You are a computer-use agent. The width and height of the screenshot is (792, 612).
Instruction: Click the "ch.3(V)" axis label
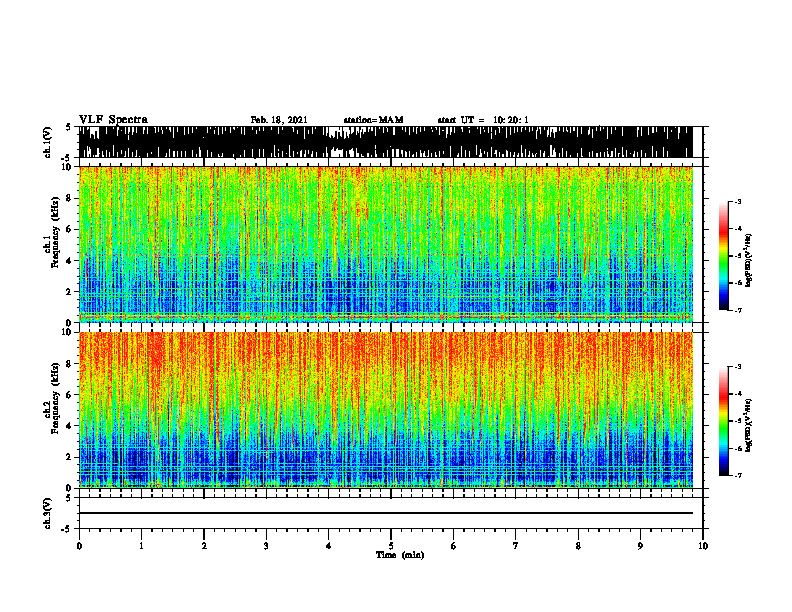coord(48,513)
